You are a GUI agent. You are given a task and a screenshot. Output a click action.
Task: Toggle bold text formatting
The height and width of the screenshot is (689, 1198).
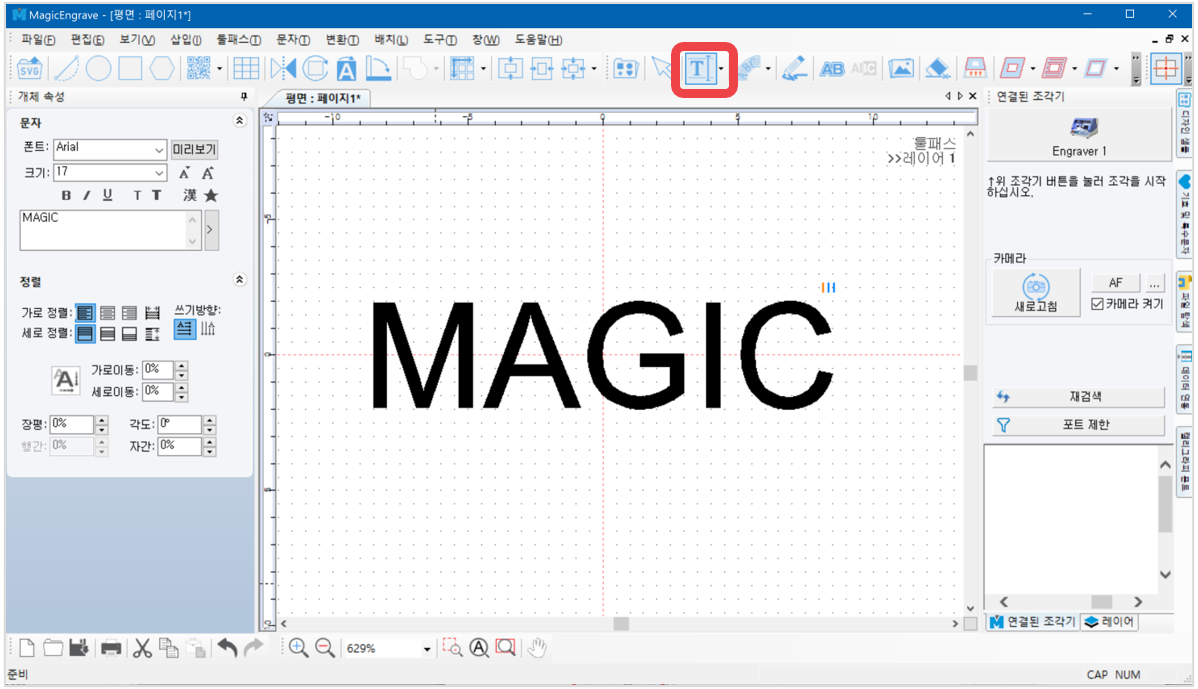[66, 196]
